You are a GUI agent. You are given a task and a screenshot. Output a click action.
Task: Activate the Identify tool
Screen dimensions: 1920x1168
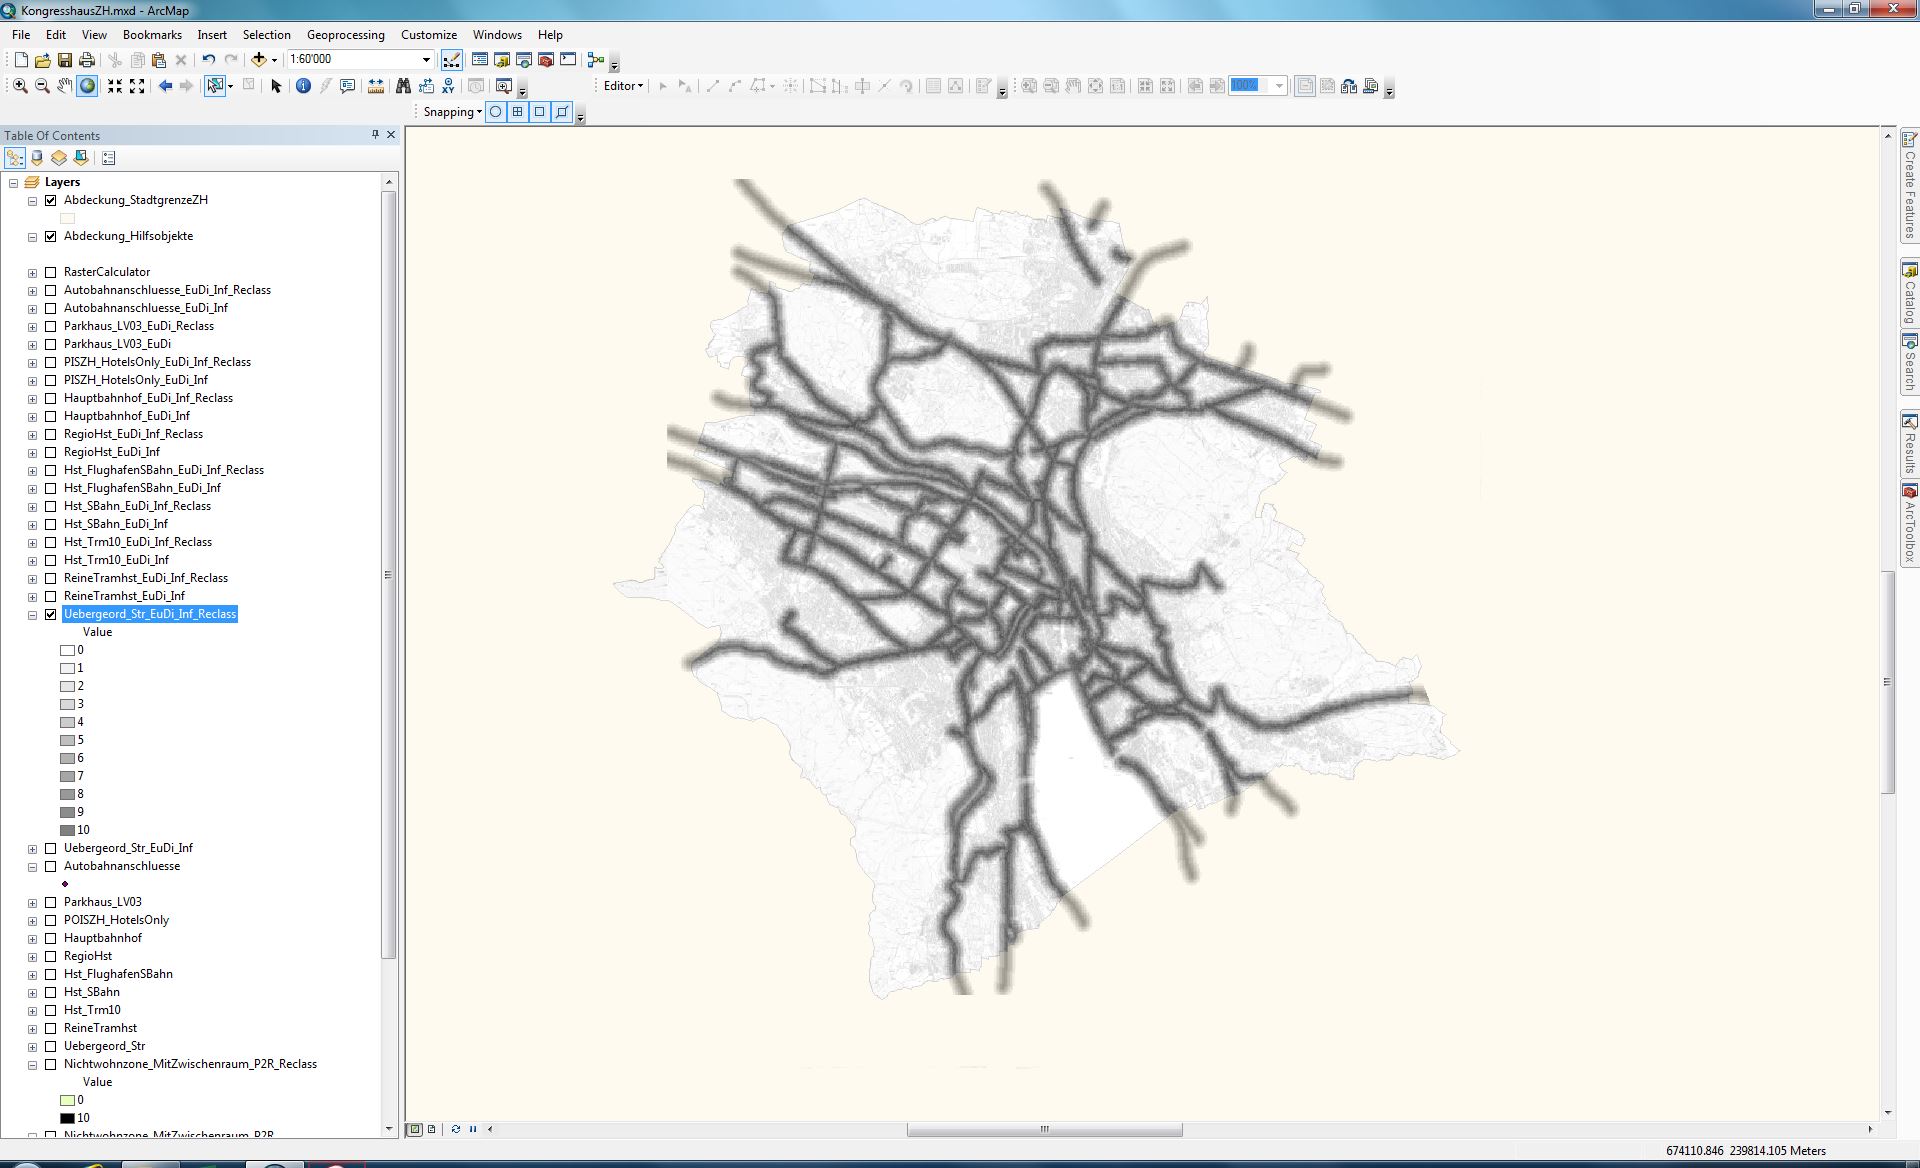(303, 86)
